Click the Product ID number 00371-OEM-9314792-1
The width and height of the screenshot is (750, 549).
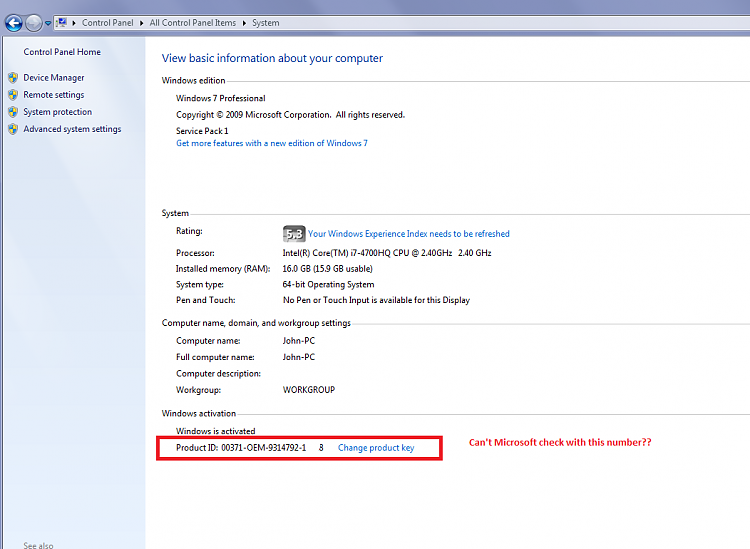(x=264, y=448)
